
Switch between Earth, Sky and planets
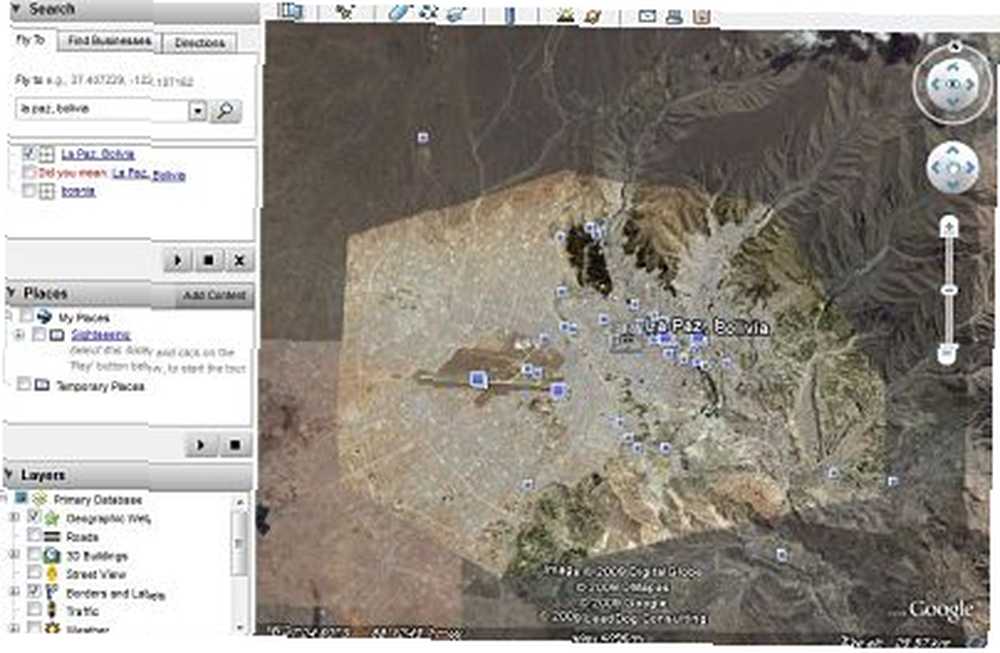(593, 15)
